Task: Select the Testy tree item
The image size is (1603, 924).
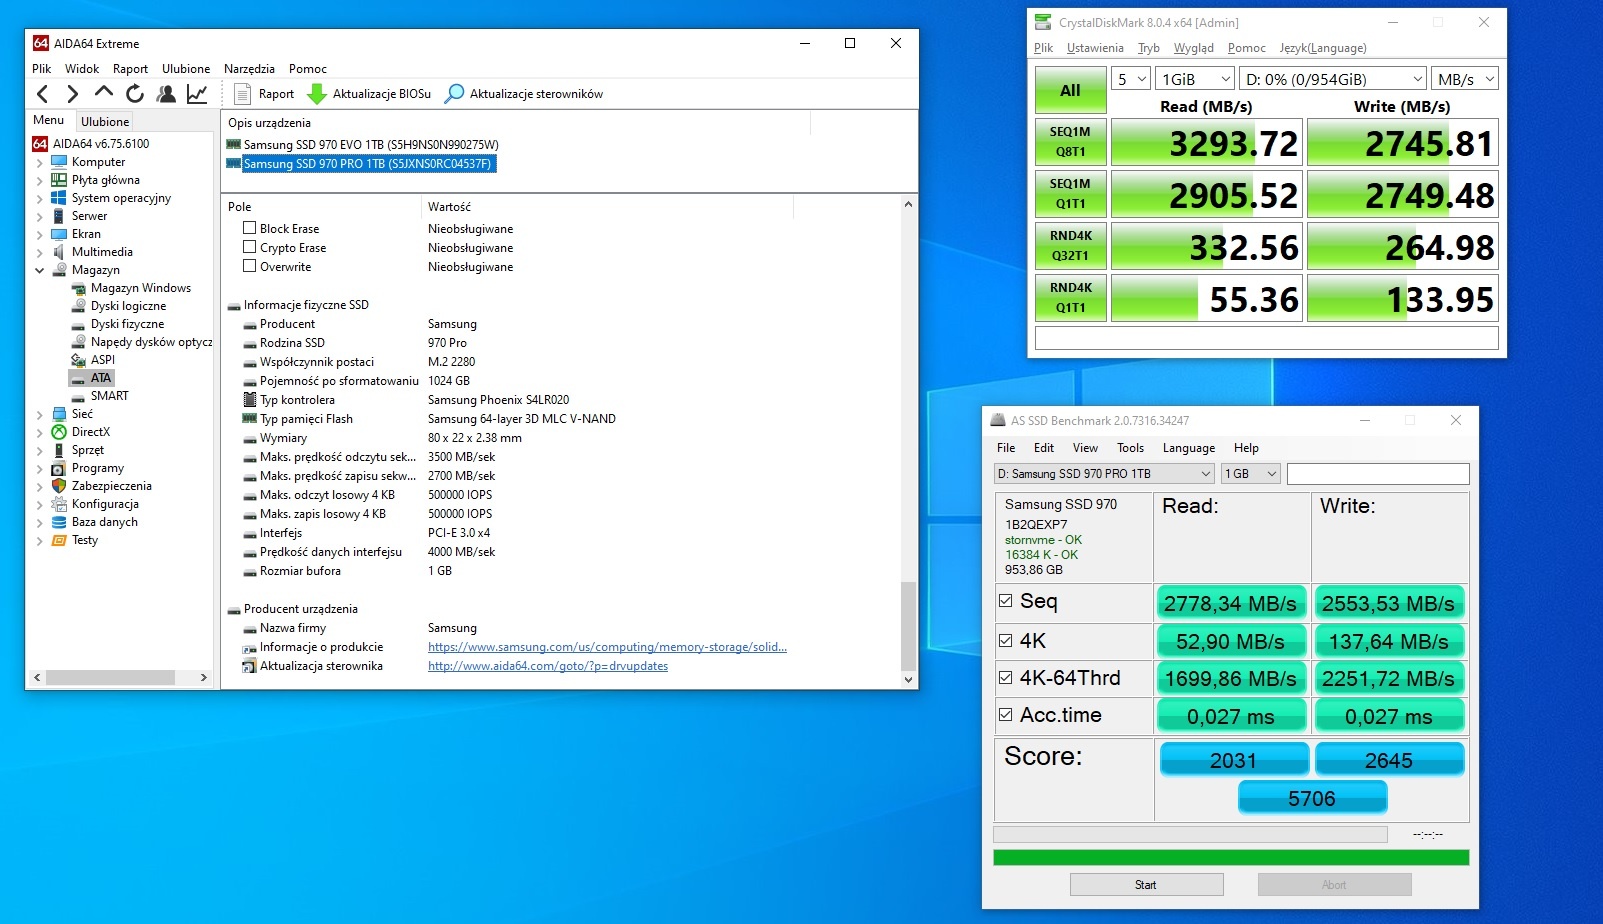Action: coord(85,540)
